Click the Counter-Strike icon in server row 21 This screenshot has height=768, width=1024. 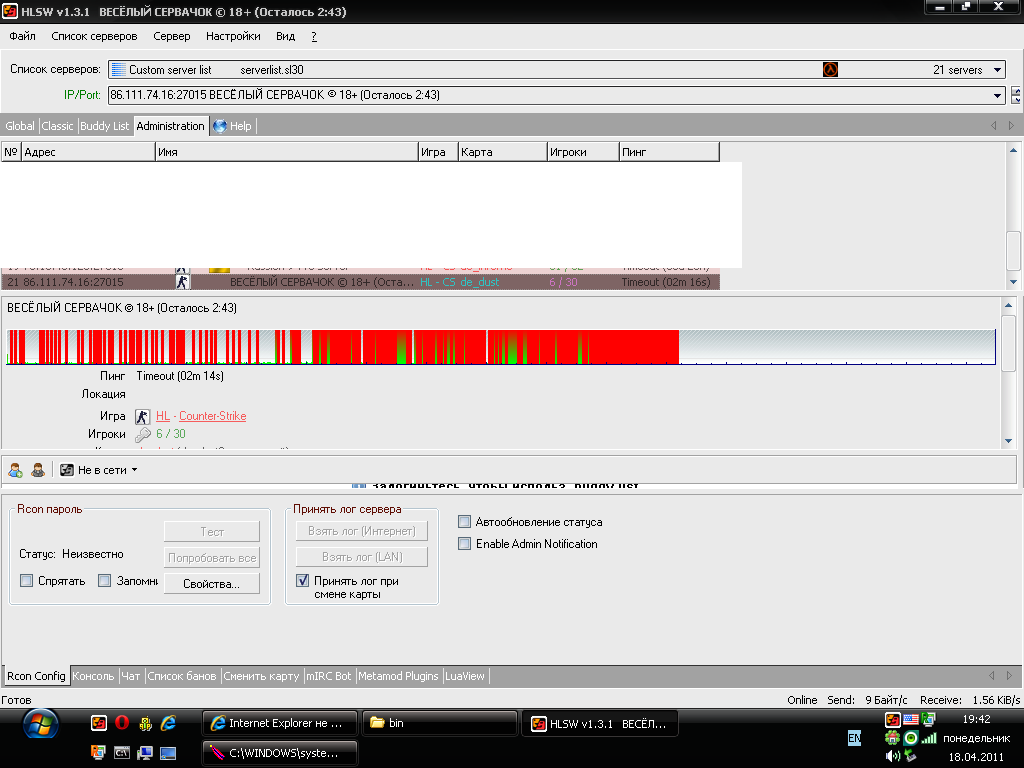click(x=182, y=282)
